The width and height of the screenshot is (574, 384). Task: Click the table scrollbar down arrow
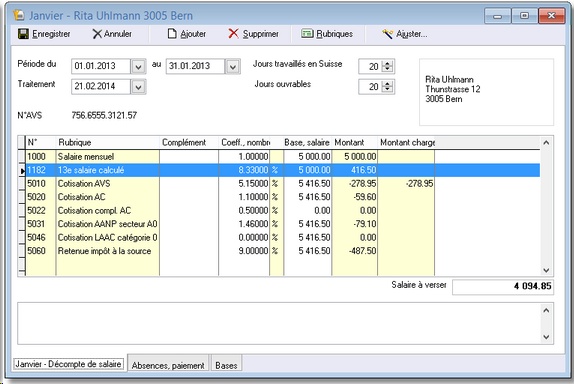click(546, 270)
